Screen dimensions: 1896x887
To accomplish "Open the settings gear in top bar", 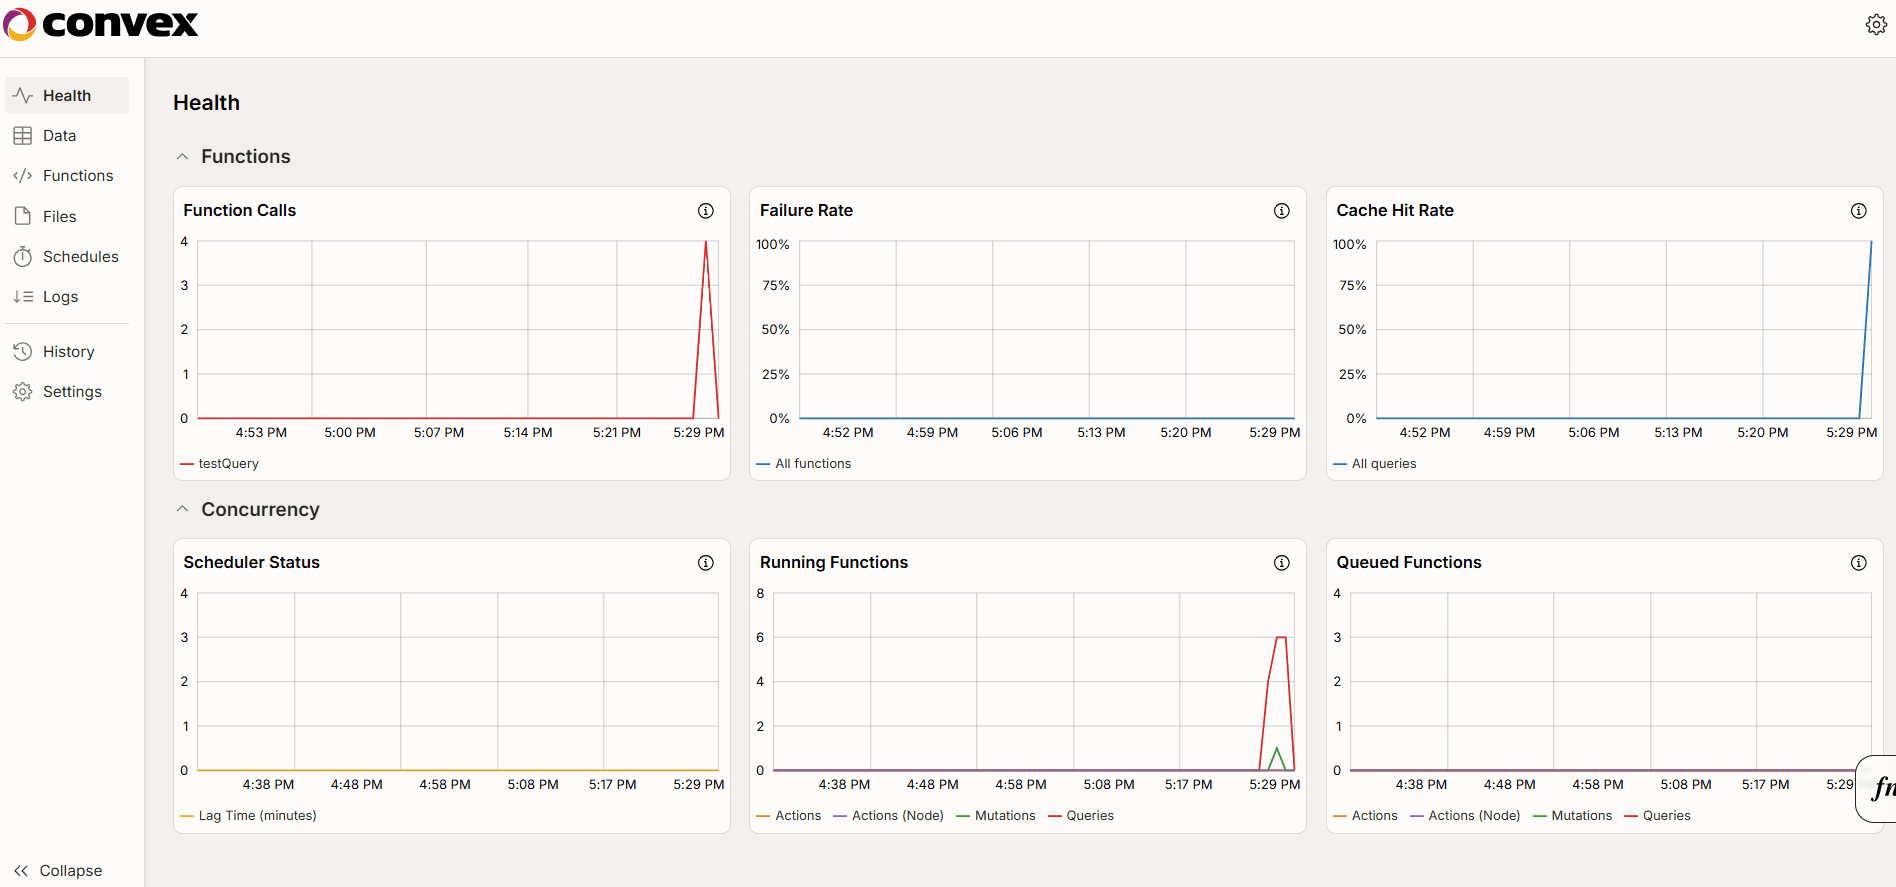I will click(x=1876, y=24).
